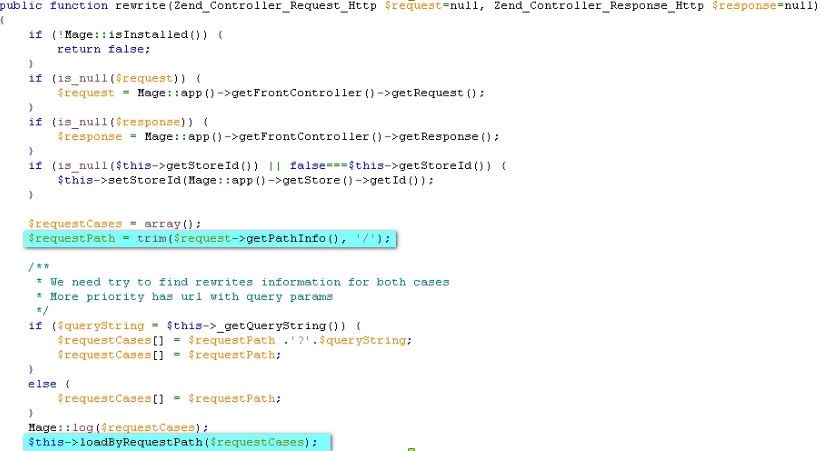Click the is_null($this->getStoreId()) condition line

(267, 166)
